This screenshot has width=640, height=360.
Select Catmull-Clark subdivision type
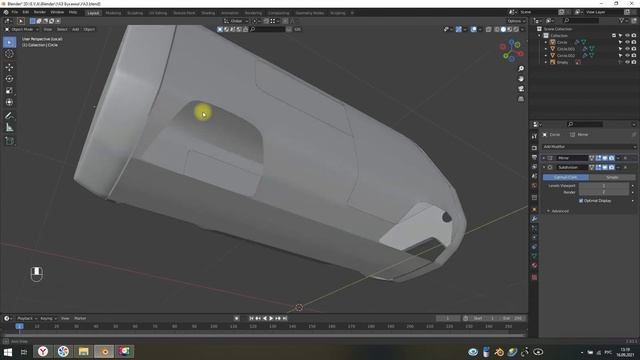click(566, 177)
